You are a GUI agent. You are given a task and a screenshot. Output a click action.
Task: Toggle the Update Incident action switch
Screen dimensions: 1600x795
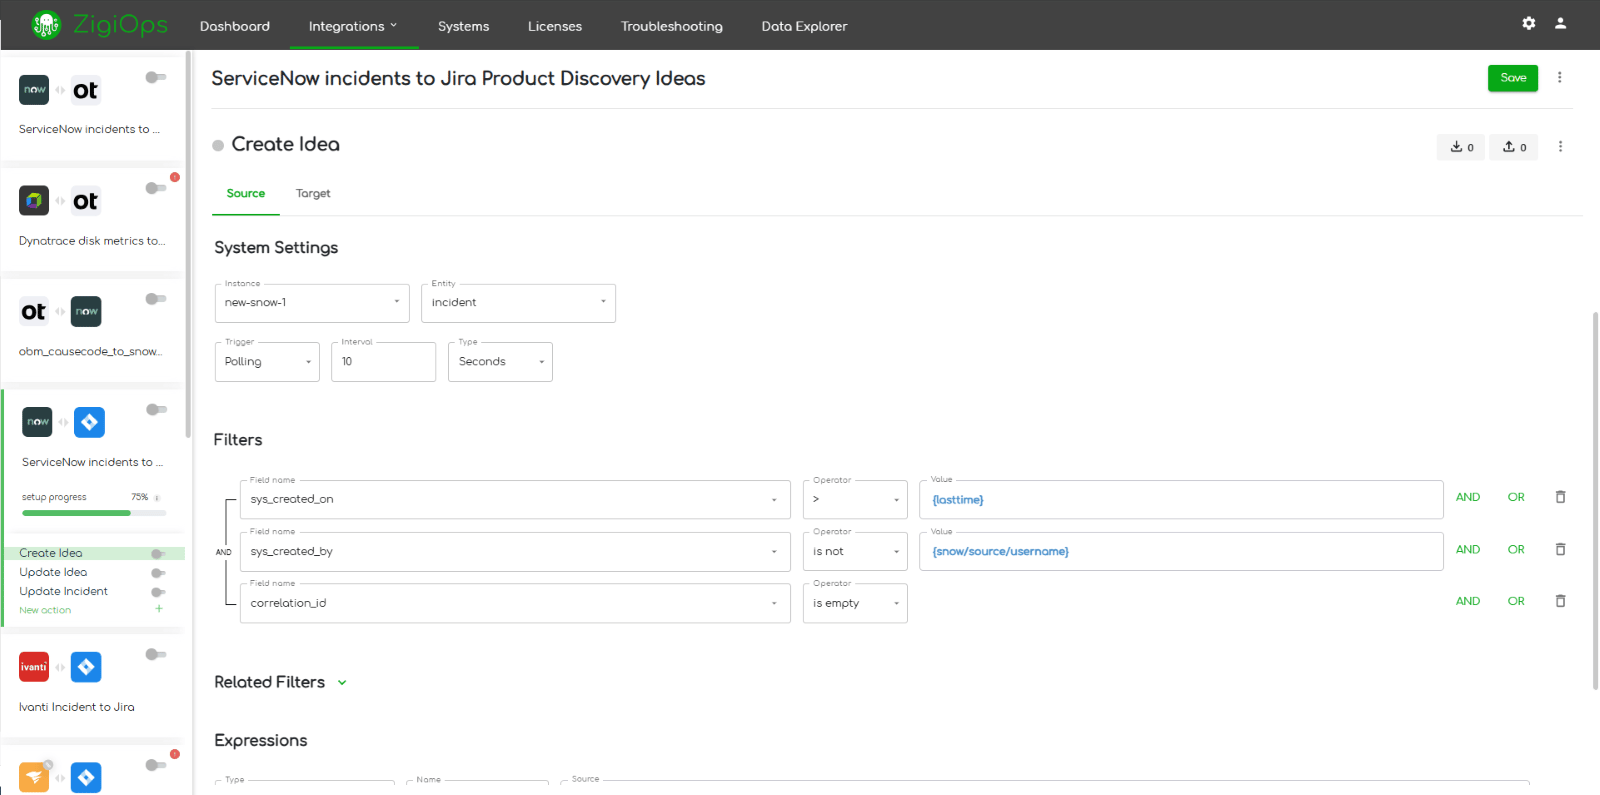click(158, 592)
